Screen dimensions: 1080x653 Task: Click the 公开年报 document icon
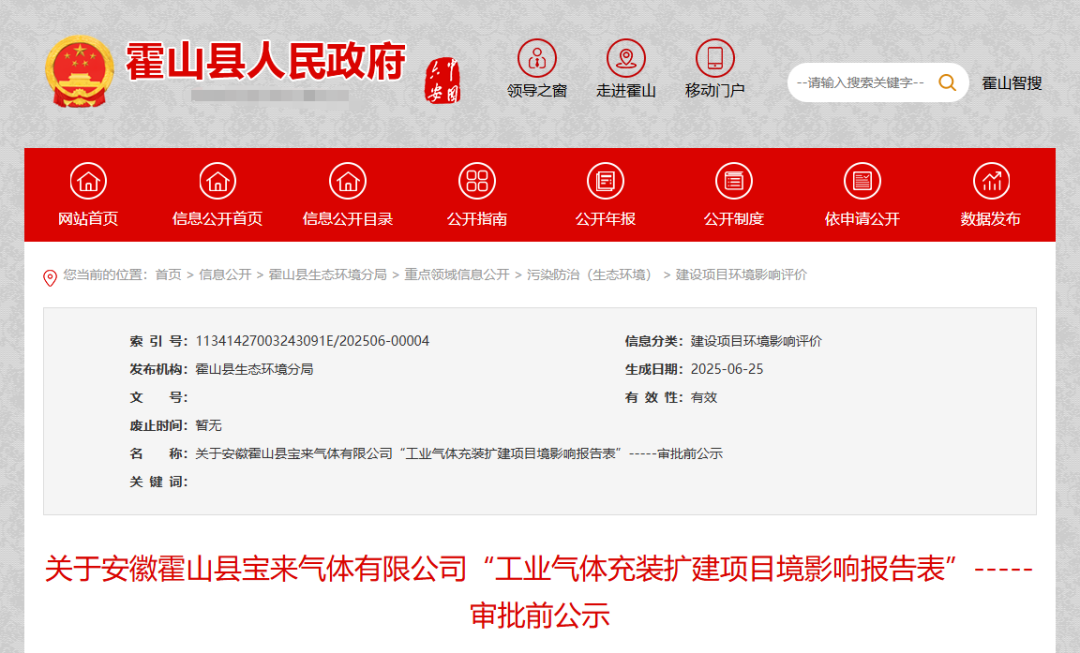click(605, 181)
